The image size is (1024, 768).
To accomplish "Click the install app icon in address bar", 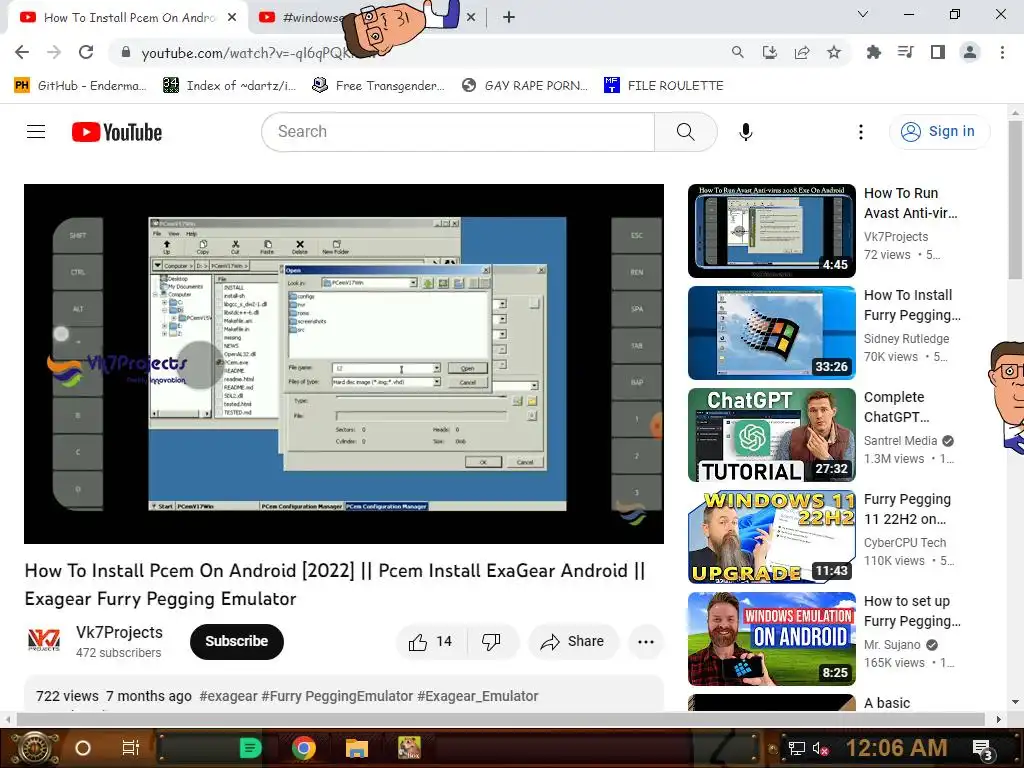I will click(770, 52).
